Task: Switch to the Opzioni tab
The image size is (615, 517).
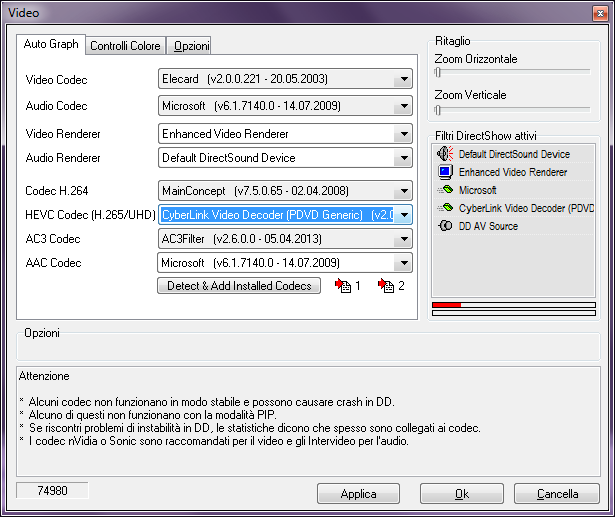Action: click(189, 46)
